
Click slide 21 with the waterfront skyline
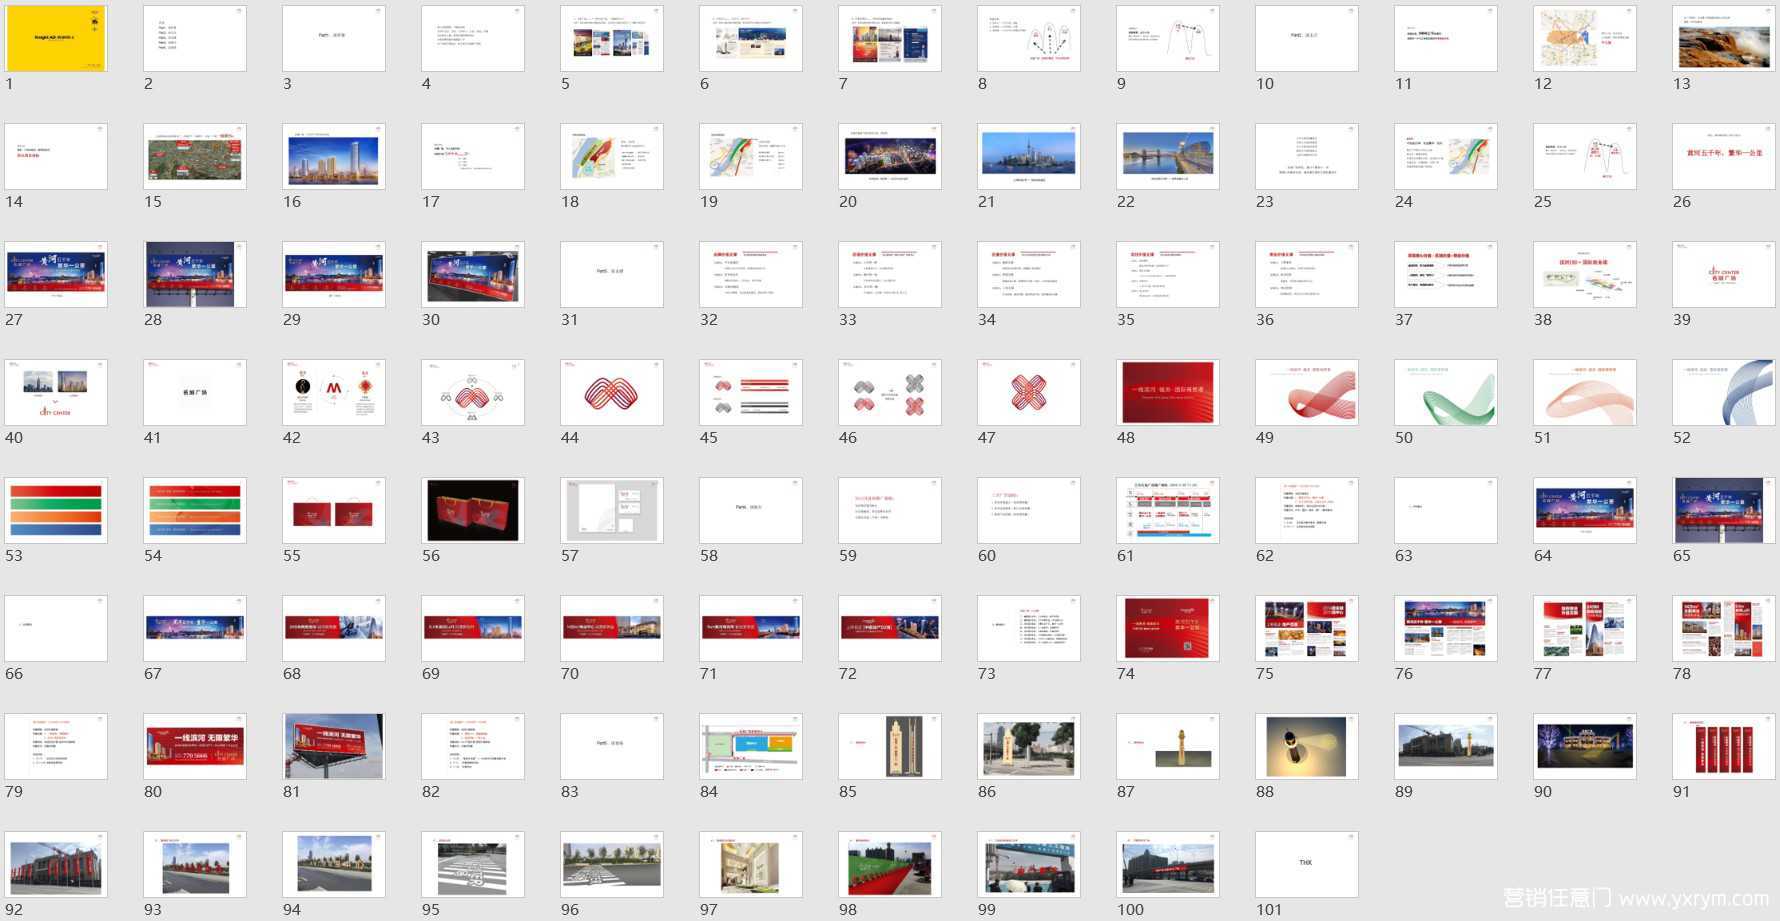(x=1028, y=156)
